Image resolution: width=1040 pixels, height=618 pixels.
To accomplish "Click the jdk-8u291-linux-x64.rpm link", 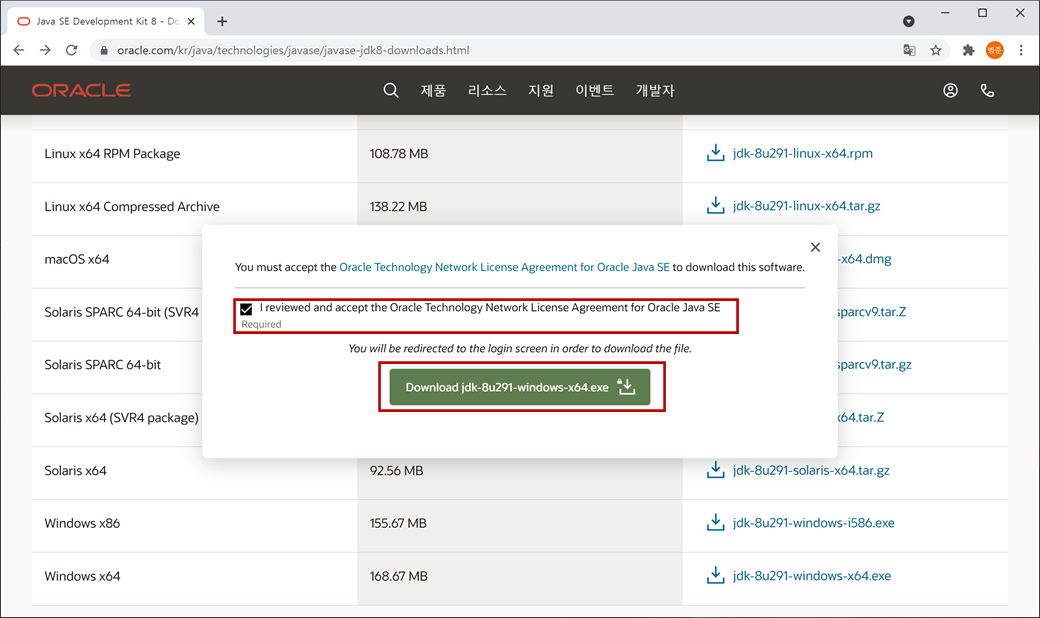I will point(803,153).
